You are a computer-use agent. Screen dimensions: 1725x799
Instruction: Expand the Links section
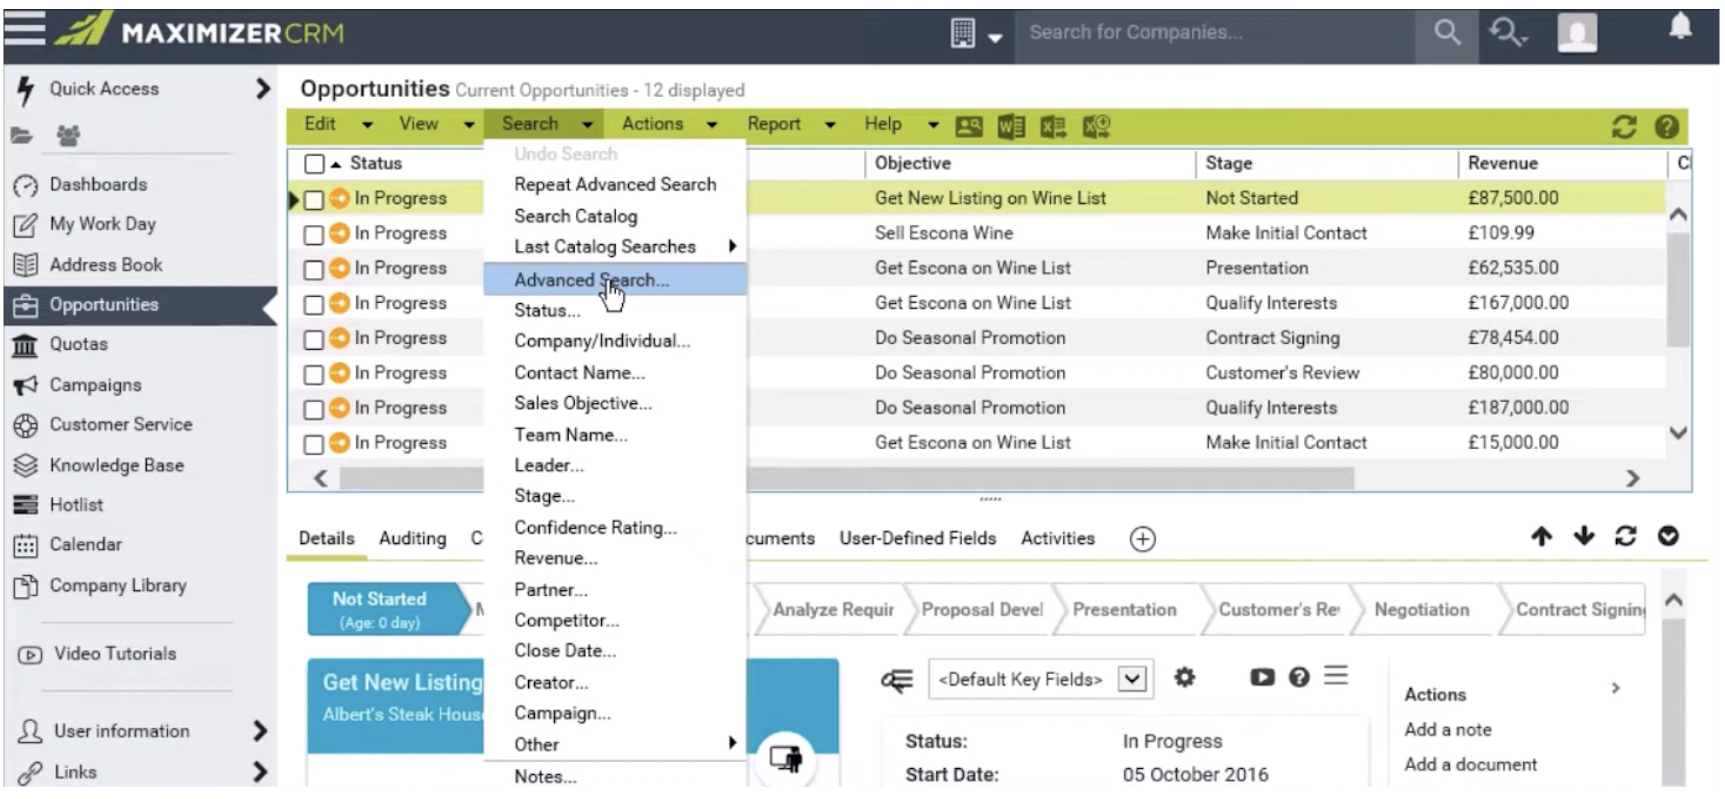[260, 772]
